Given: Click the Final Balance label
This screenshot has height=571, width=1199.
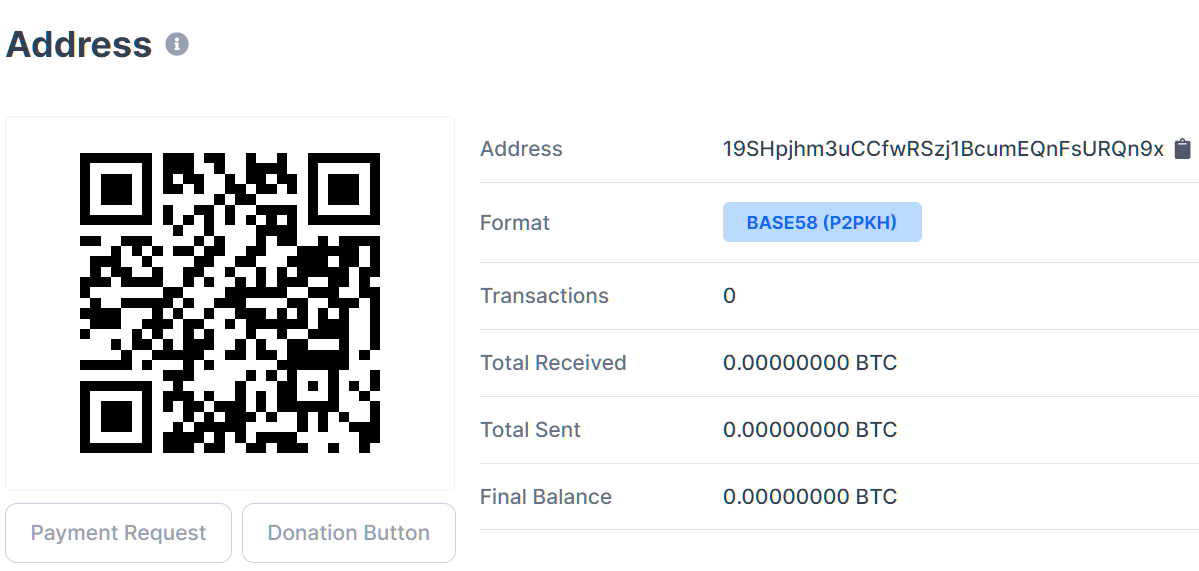Looking at the screenshot, I should pyautogui.click(x=546, y=497).
